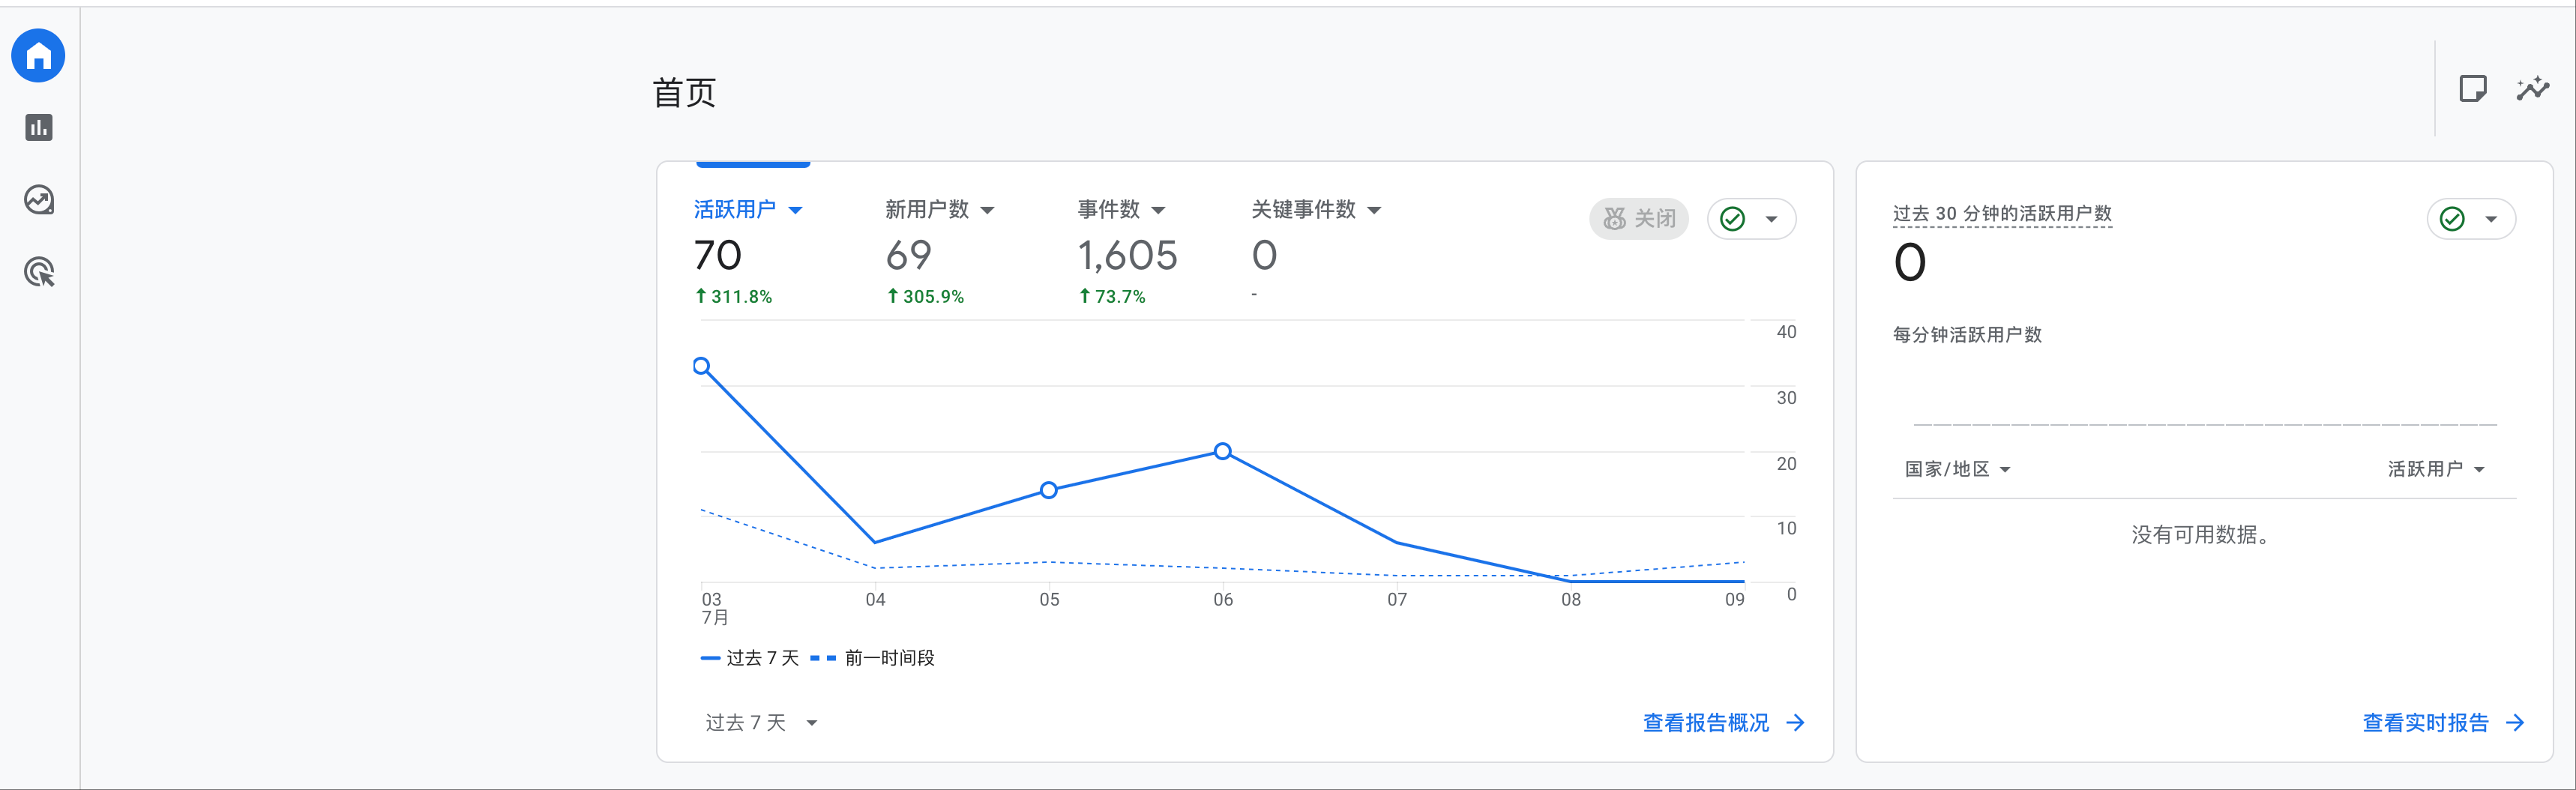This screenshot has width=2576, height=790.
Task: Click 没有可用数据。 message
Action: click(2204, 535)
